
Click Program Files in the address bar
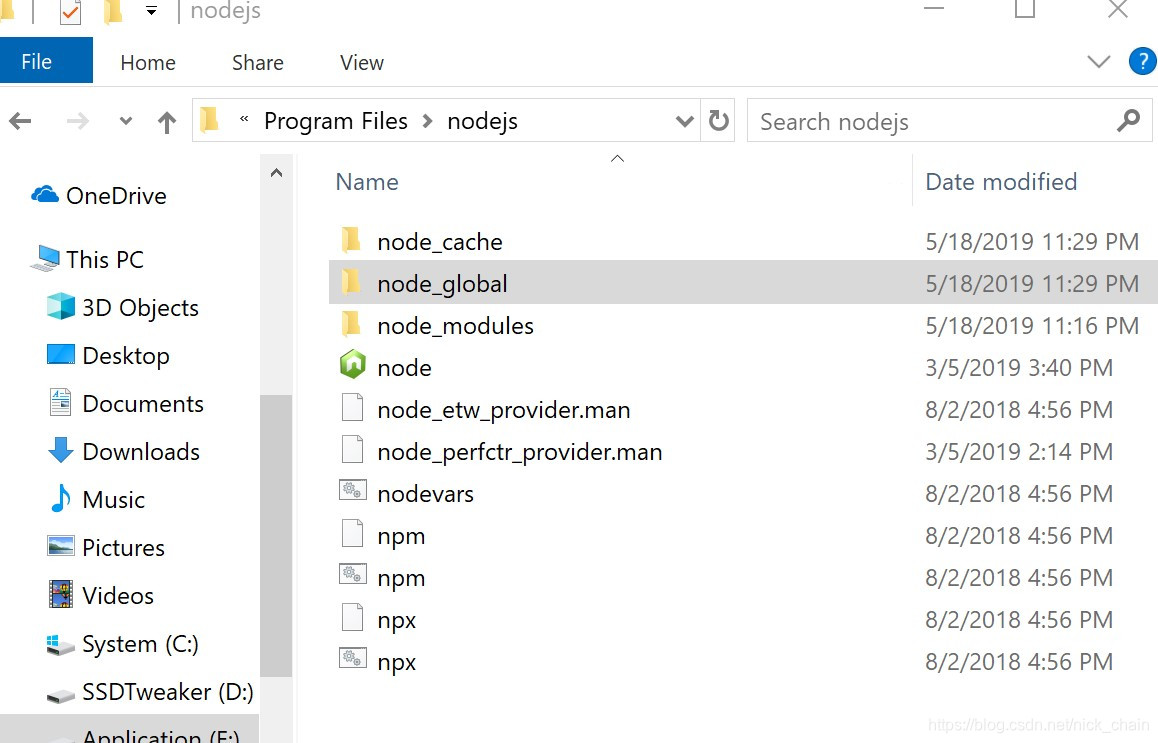[335, 120]
